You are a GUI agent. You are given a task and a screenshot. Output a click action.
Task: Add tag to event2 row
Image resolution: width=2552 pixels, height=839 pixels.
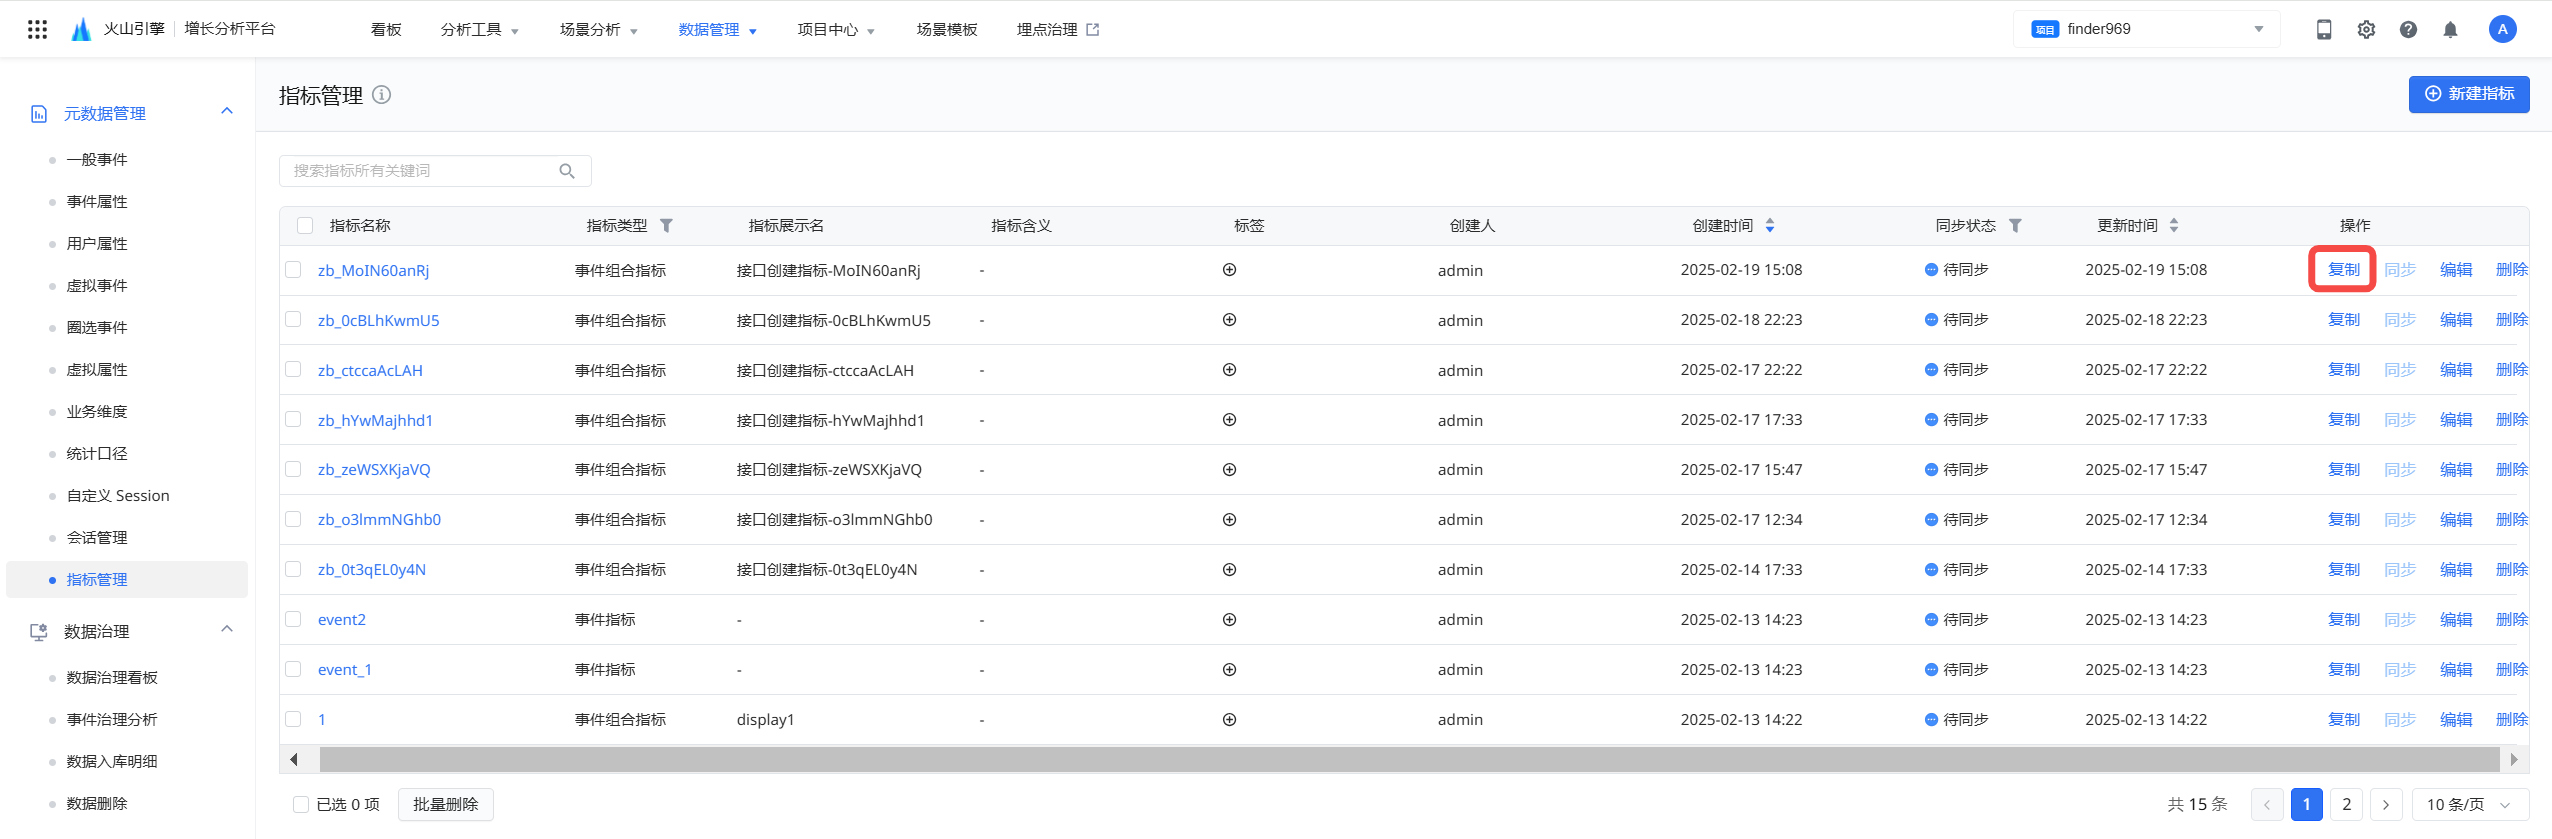tap(1230, 620)
